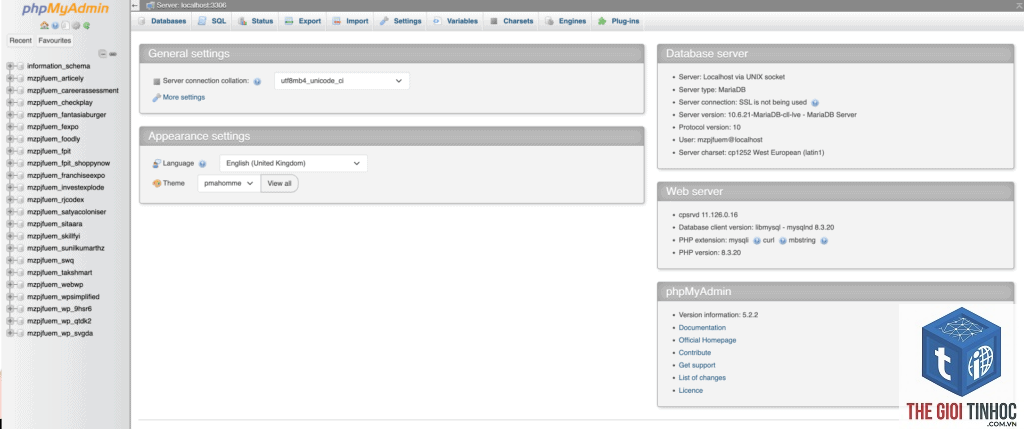Image resolution: width=1024 pixels, height=429 pixels.
Task: Select the mzpjfuem_skillfyi database
Action: tap(54, 236)
